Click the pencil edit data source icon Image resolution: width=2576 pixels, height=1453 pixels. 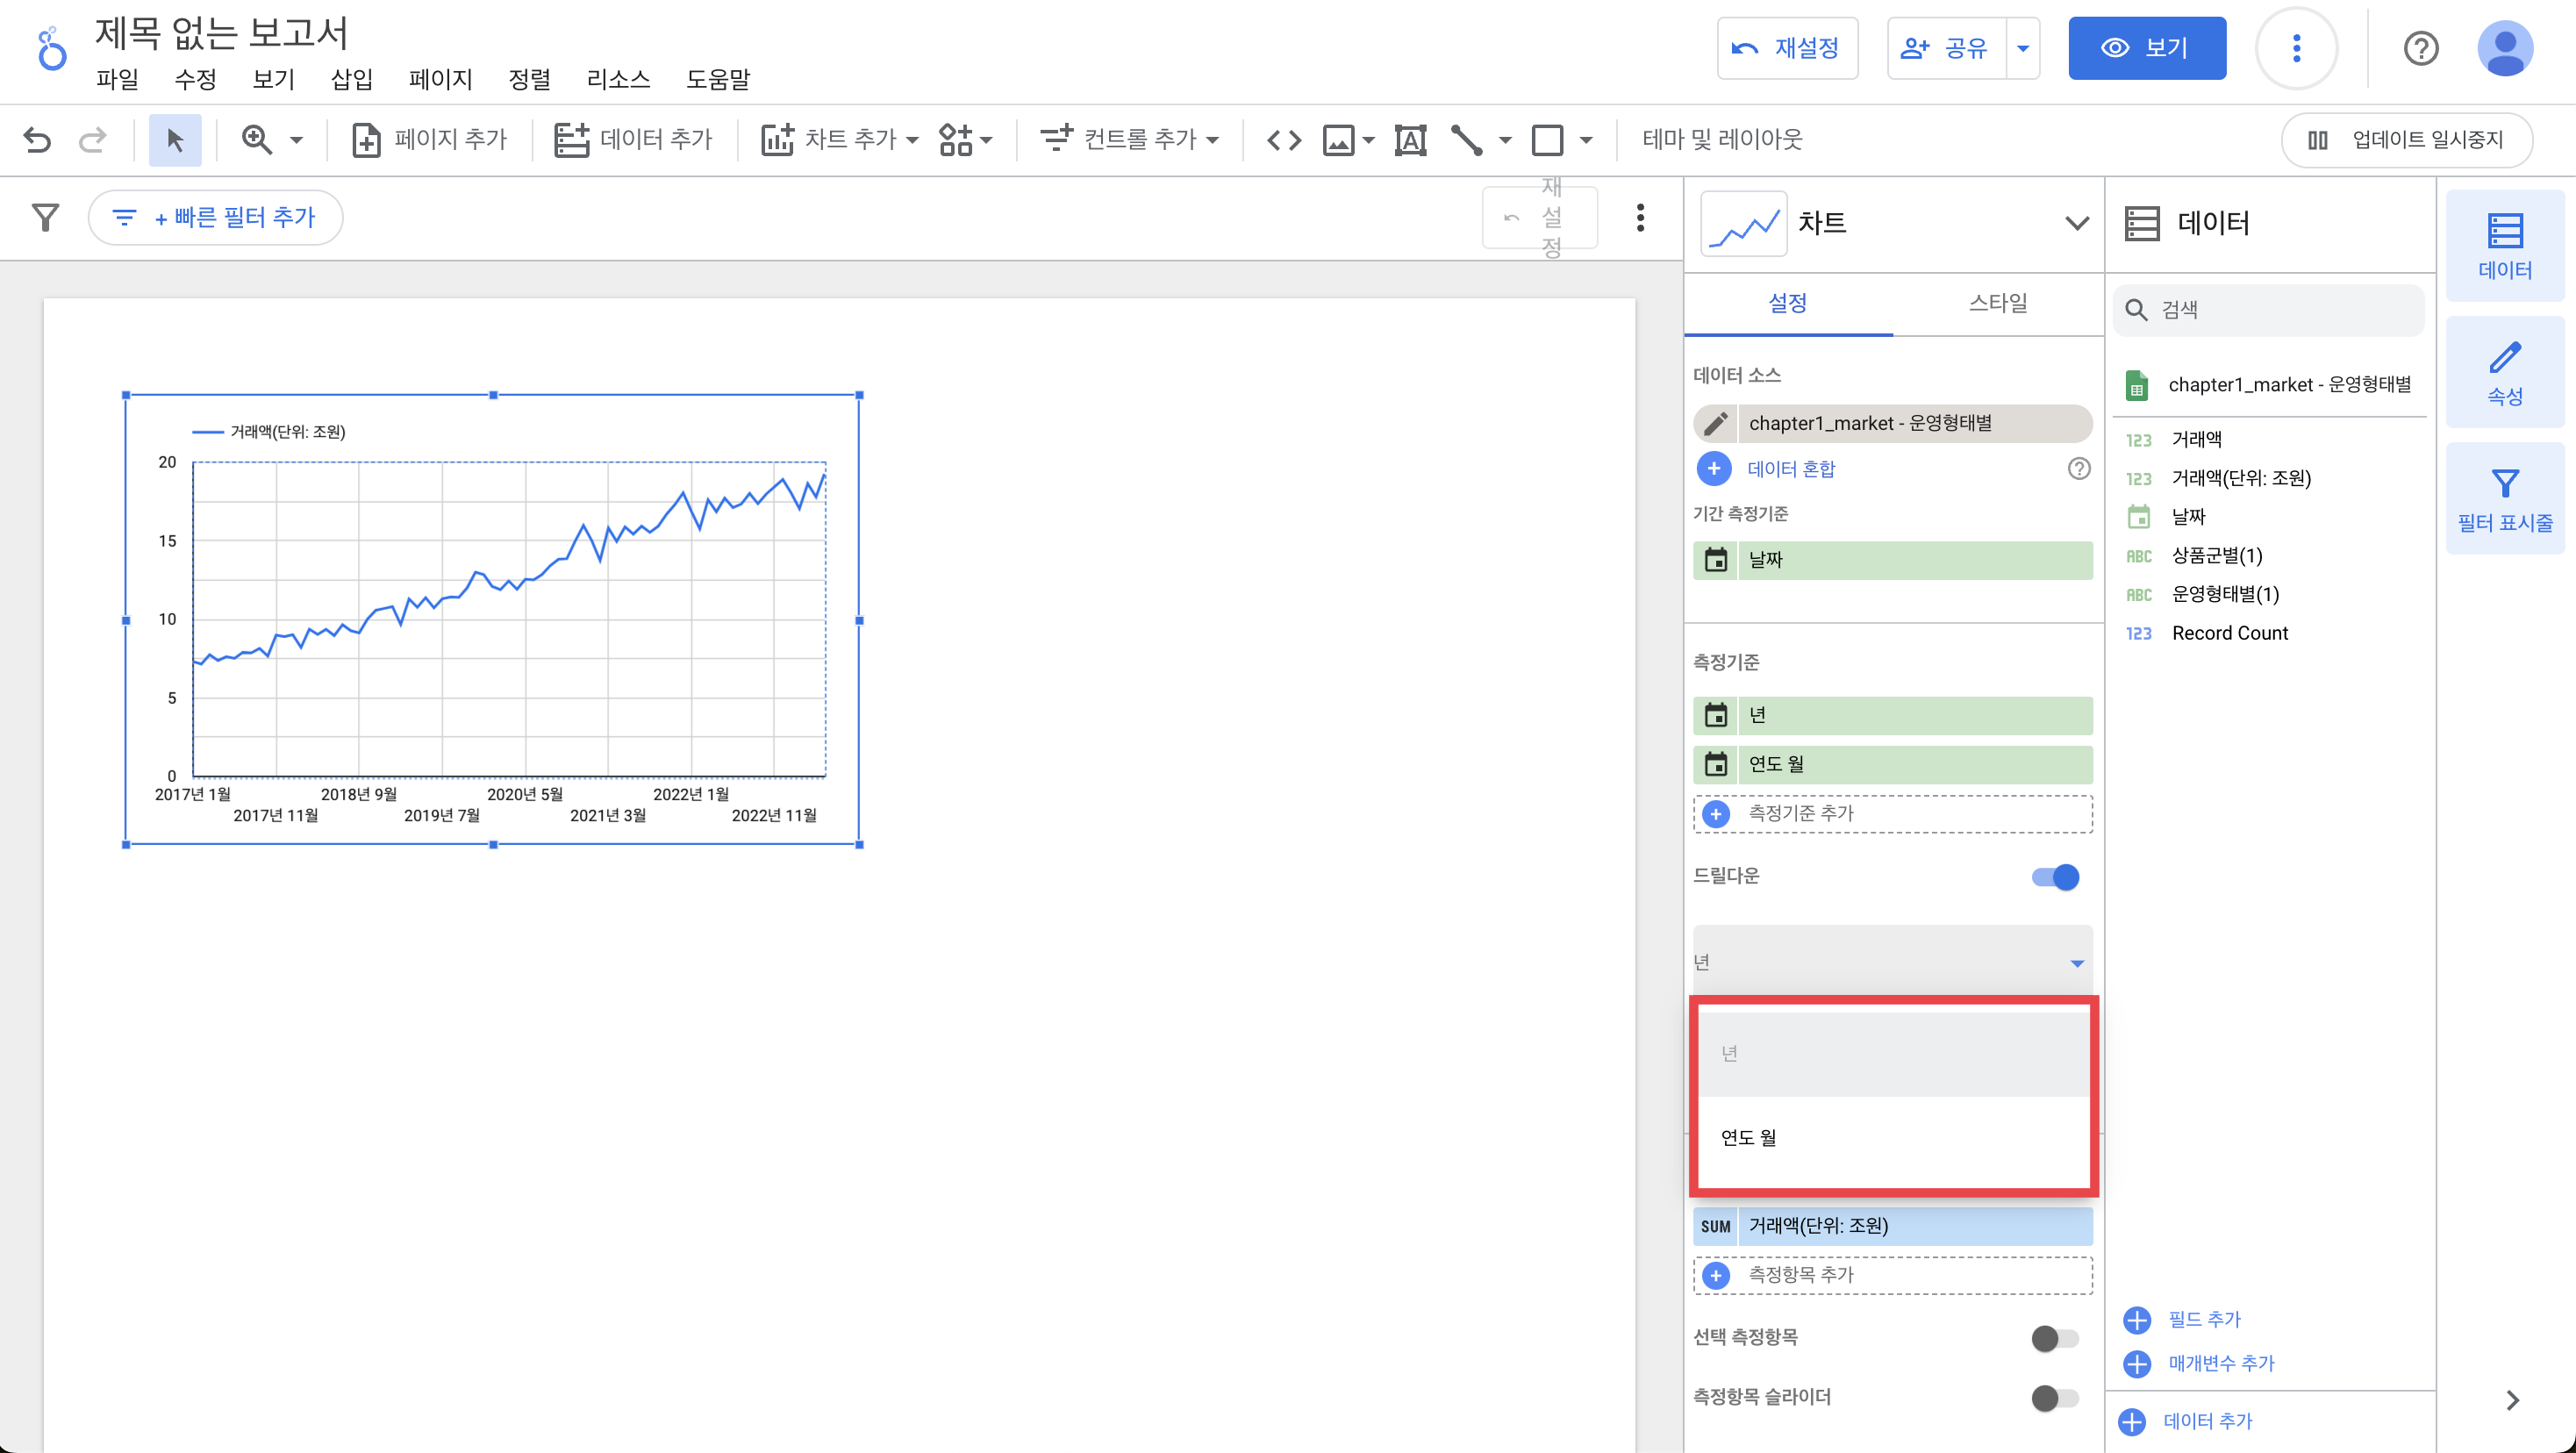[1716, 423]
